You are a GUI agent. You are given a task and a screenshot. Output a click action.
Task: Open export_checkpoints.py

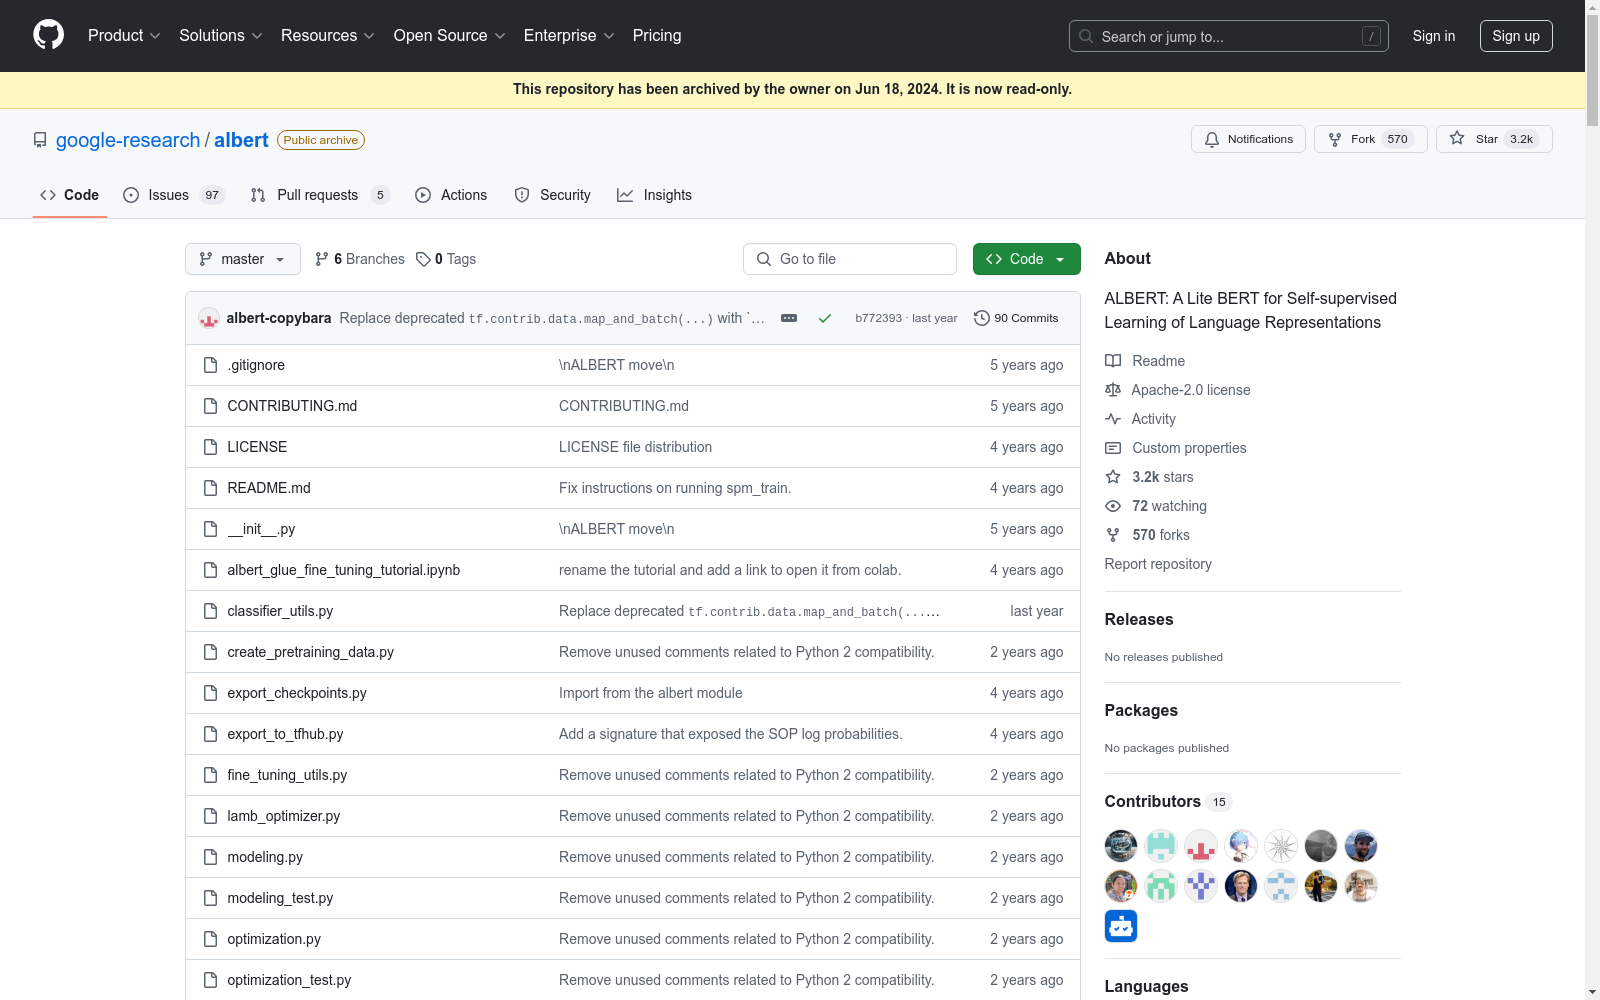pos(297,693)
